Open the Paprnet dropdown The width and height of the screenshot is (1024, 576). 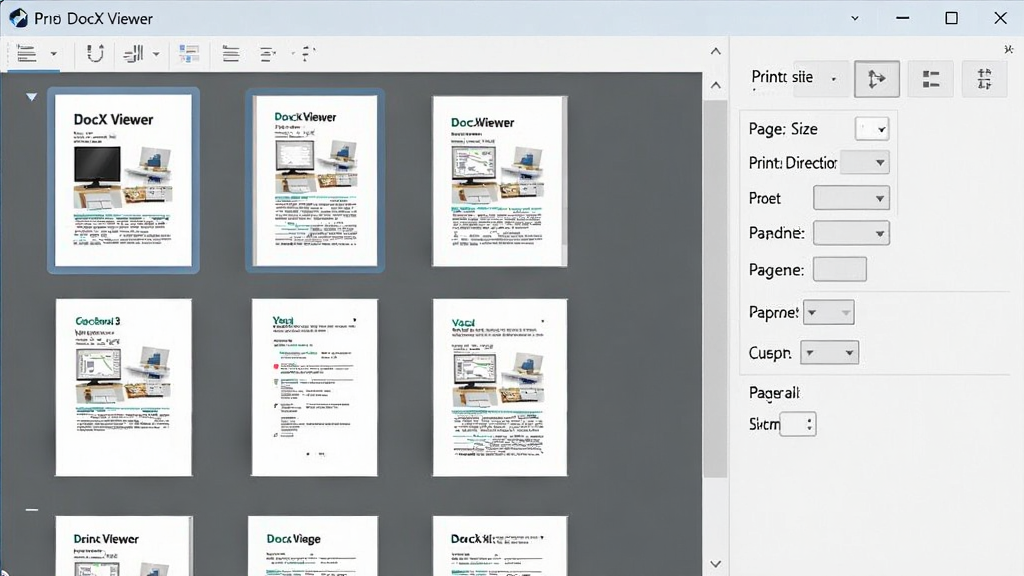click(829, 313)
